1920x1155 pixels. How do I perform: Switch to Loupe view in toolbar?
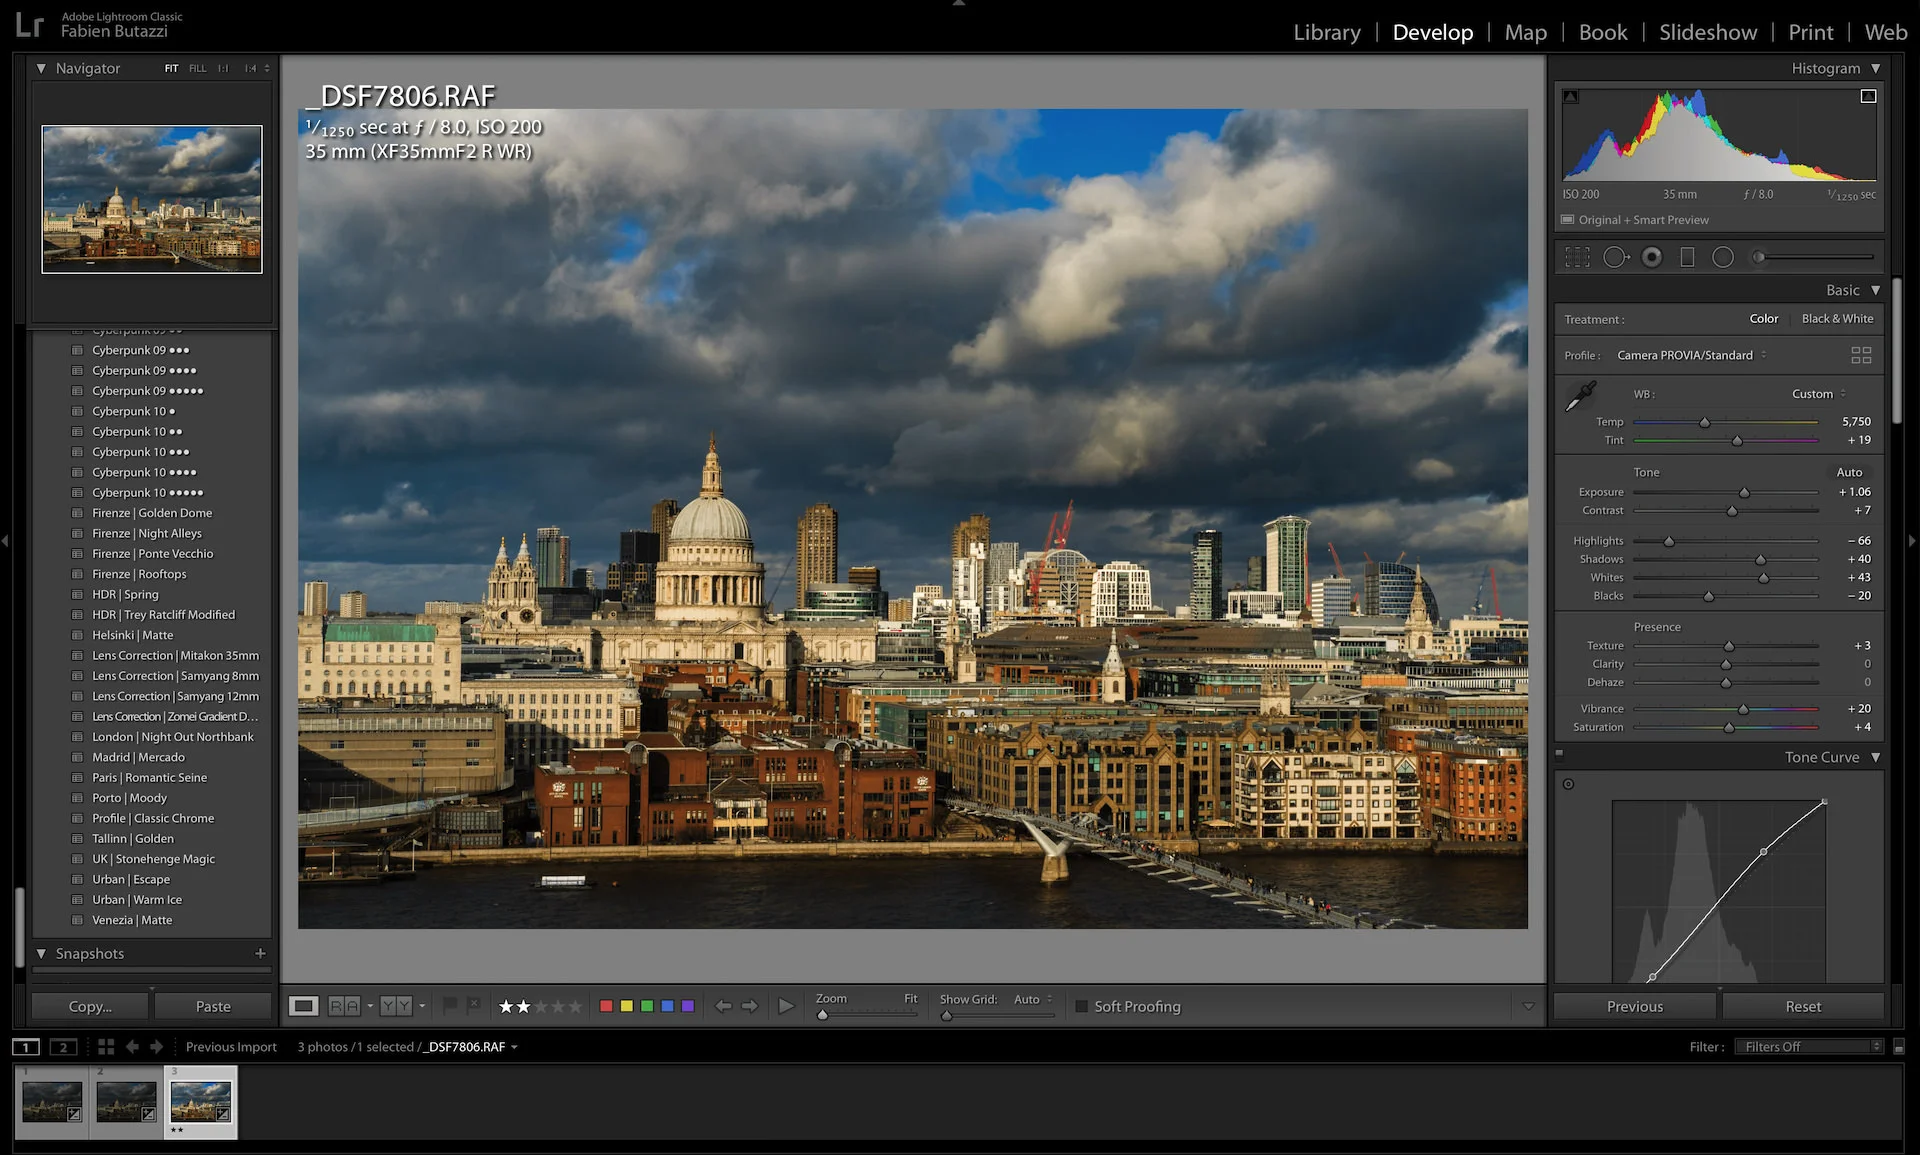click(x=303, y=1006)
